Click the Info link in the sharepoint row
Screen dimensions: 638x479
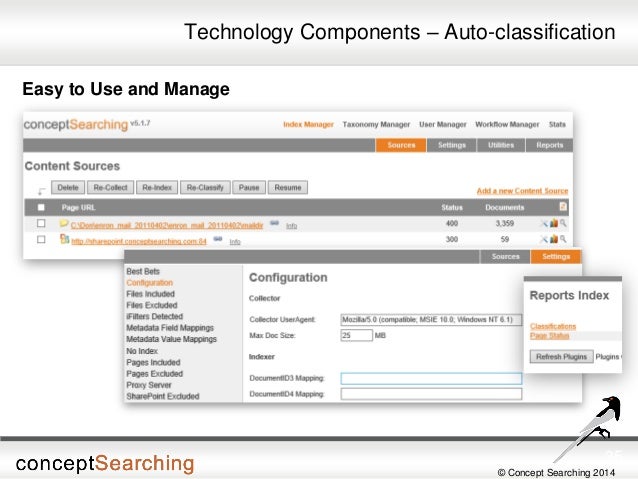tap(235, 242)
